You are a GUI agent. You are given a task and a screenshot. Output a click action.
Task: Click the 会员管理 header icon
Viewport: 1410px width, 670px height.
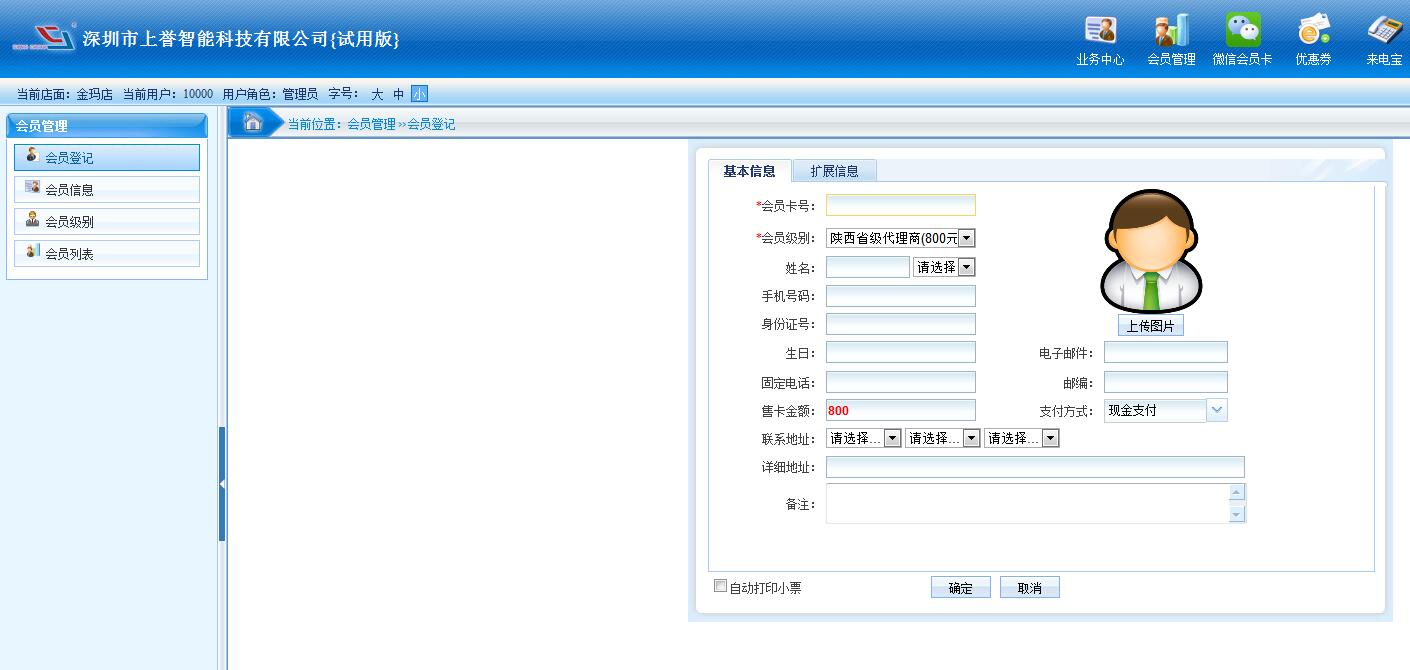click(1171, 31)
